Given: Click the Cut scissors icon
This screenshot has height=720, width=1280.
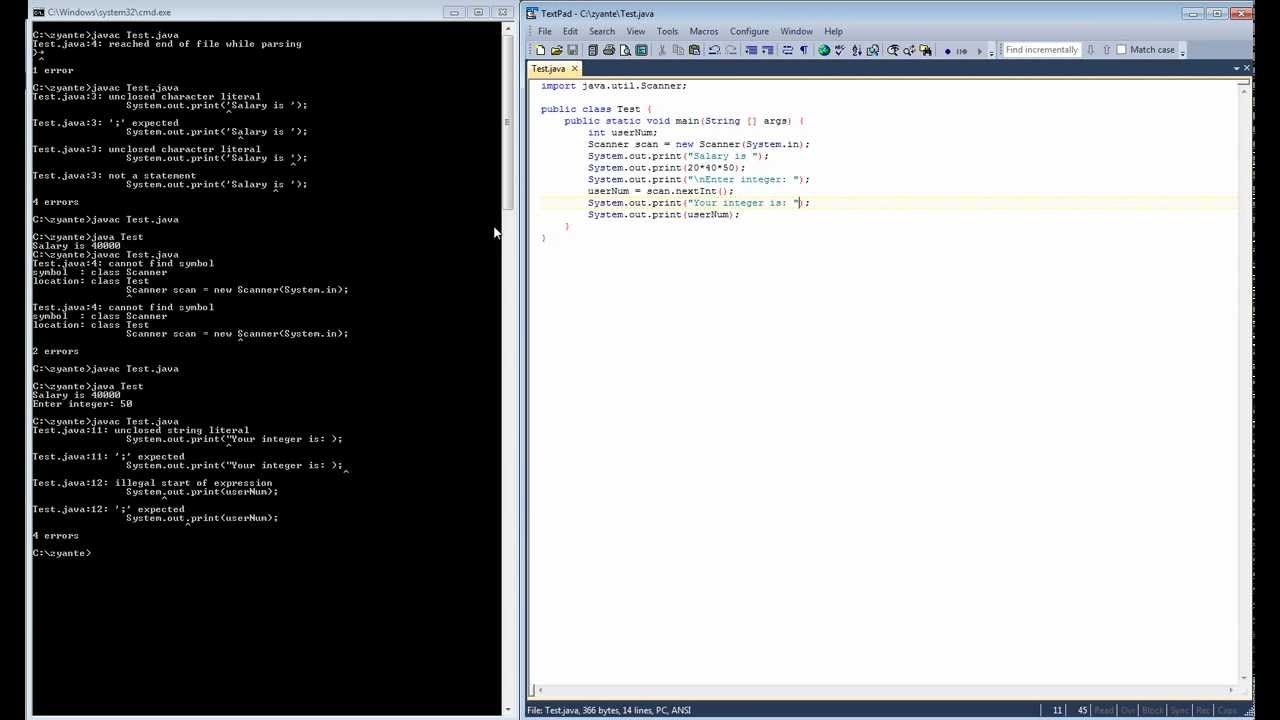Looking at the screenshot, I should point(660,50).
